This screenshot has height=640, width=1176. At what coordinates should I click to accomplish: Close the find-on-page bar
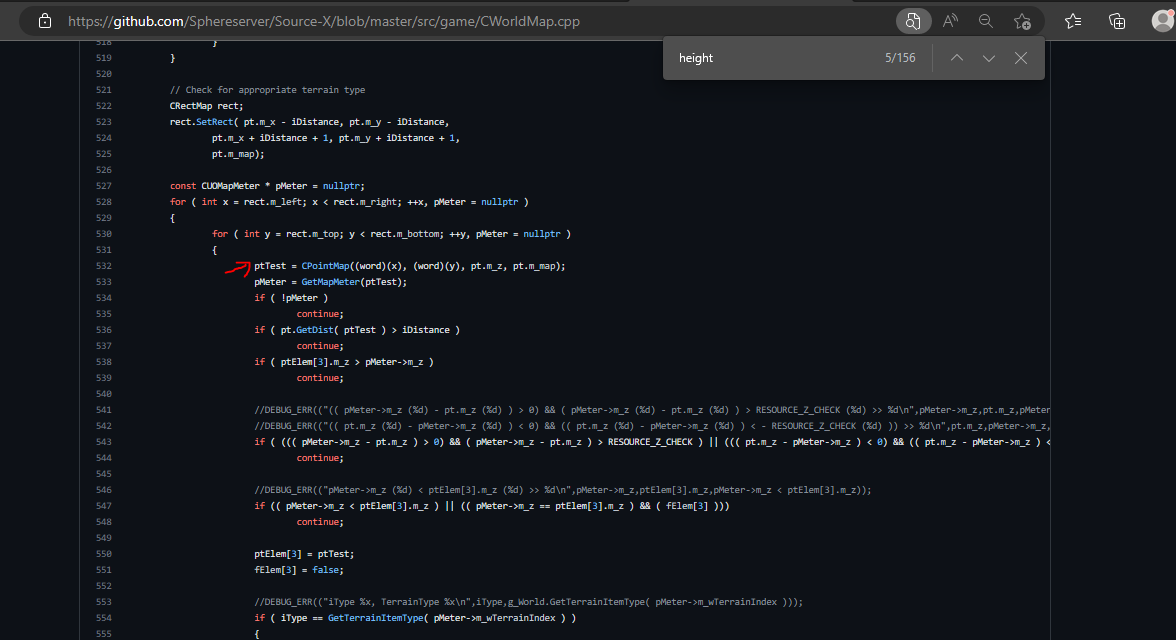1020,57
